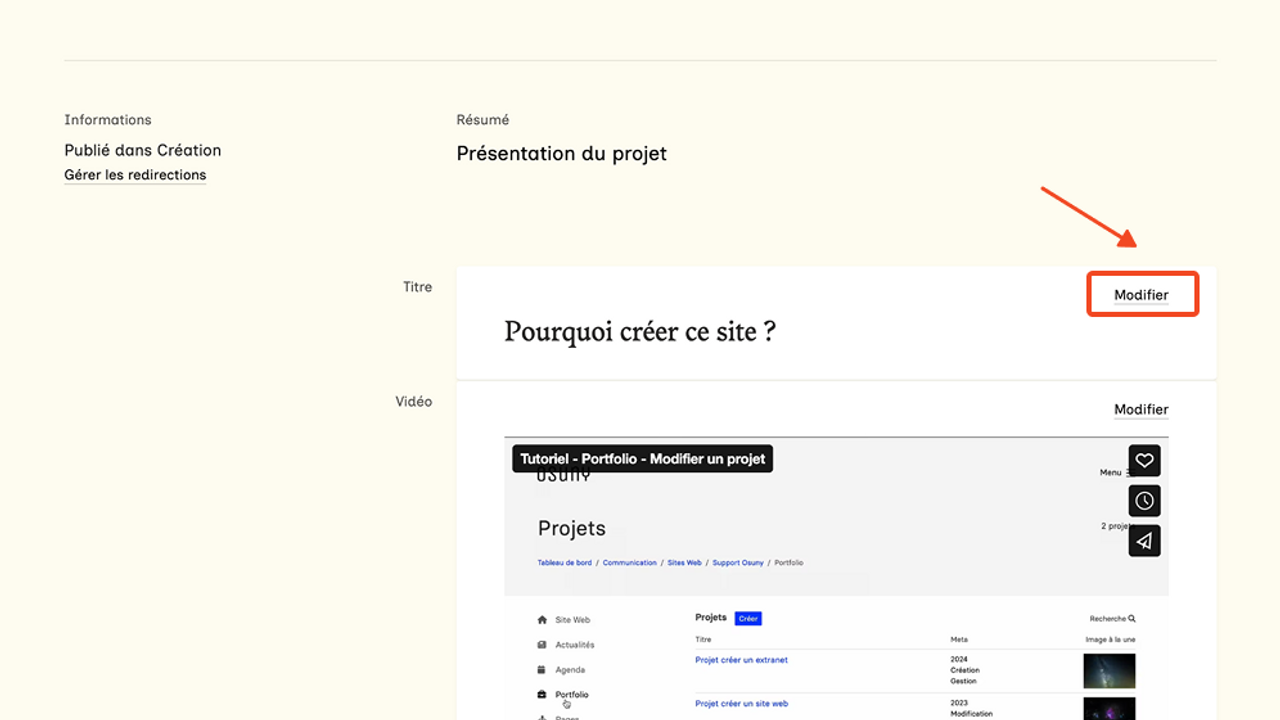The height and width of the screenshot is (720, 1280).
Task: Click the Watch Later clock icon
Action: click(1144, 500)
